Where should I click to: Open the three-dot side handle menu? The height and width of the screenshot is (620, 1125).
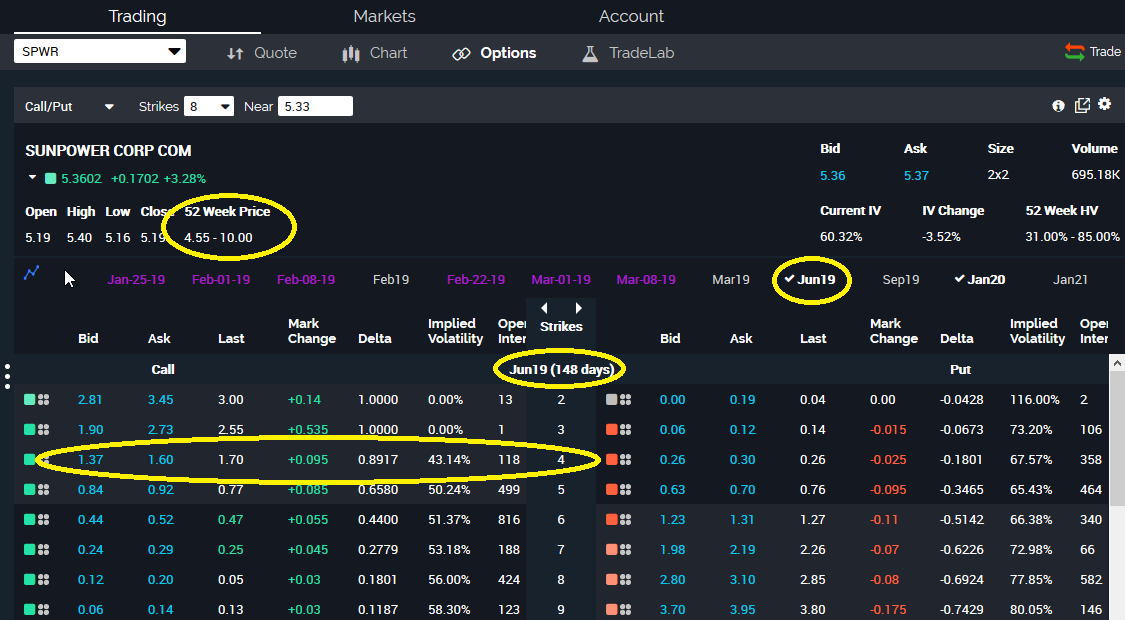point(7,376)
